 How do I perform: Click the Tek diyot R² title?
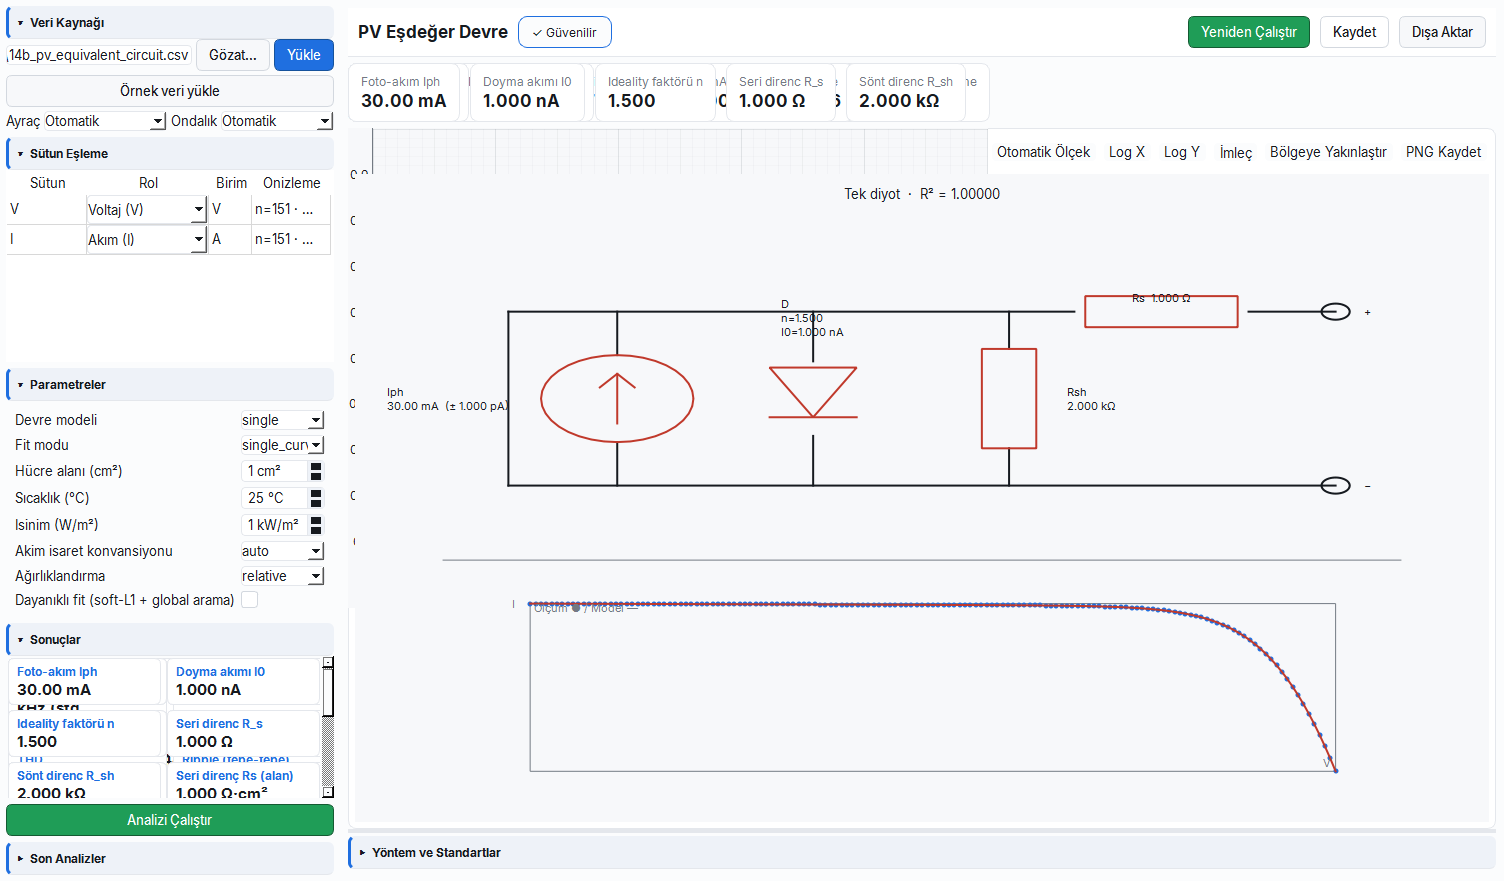pos(921,194)
